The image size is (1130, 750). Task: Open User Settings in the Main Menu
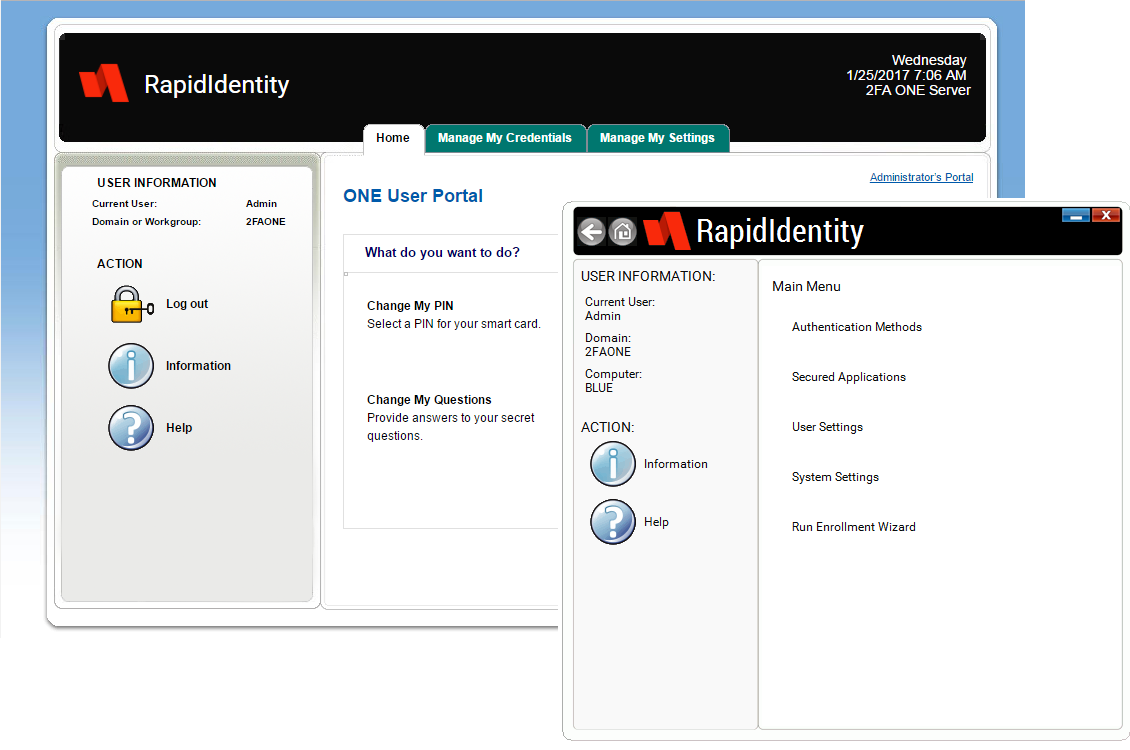826,427
